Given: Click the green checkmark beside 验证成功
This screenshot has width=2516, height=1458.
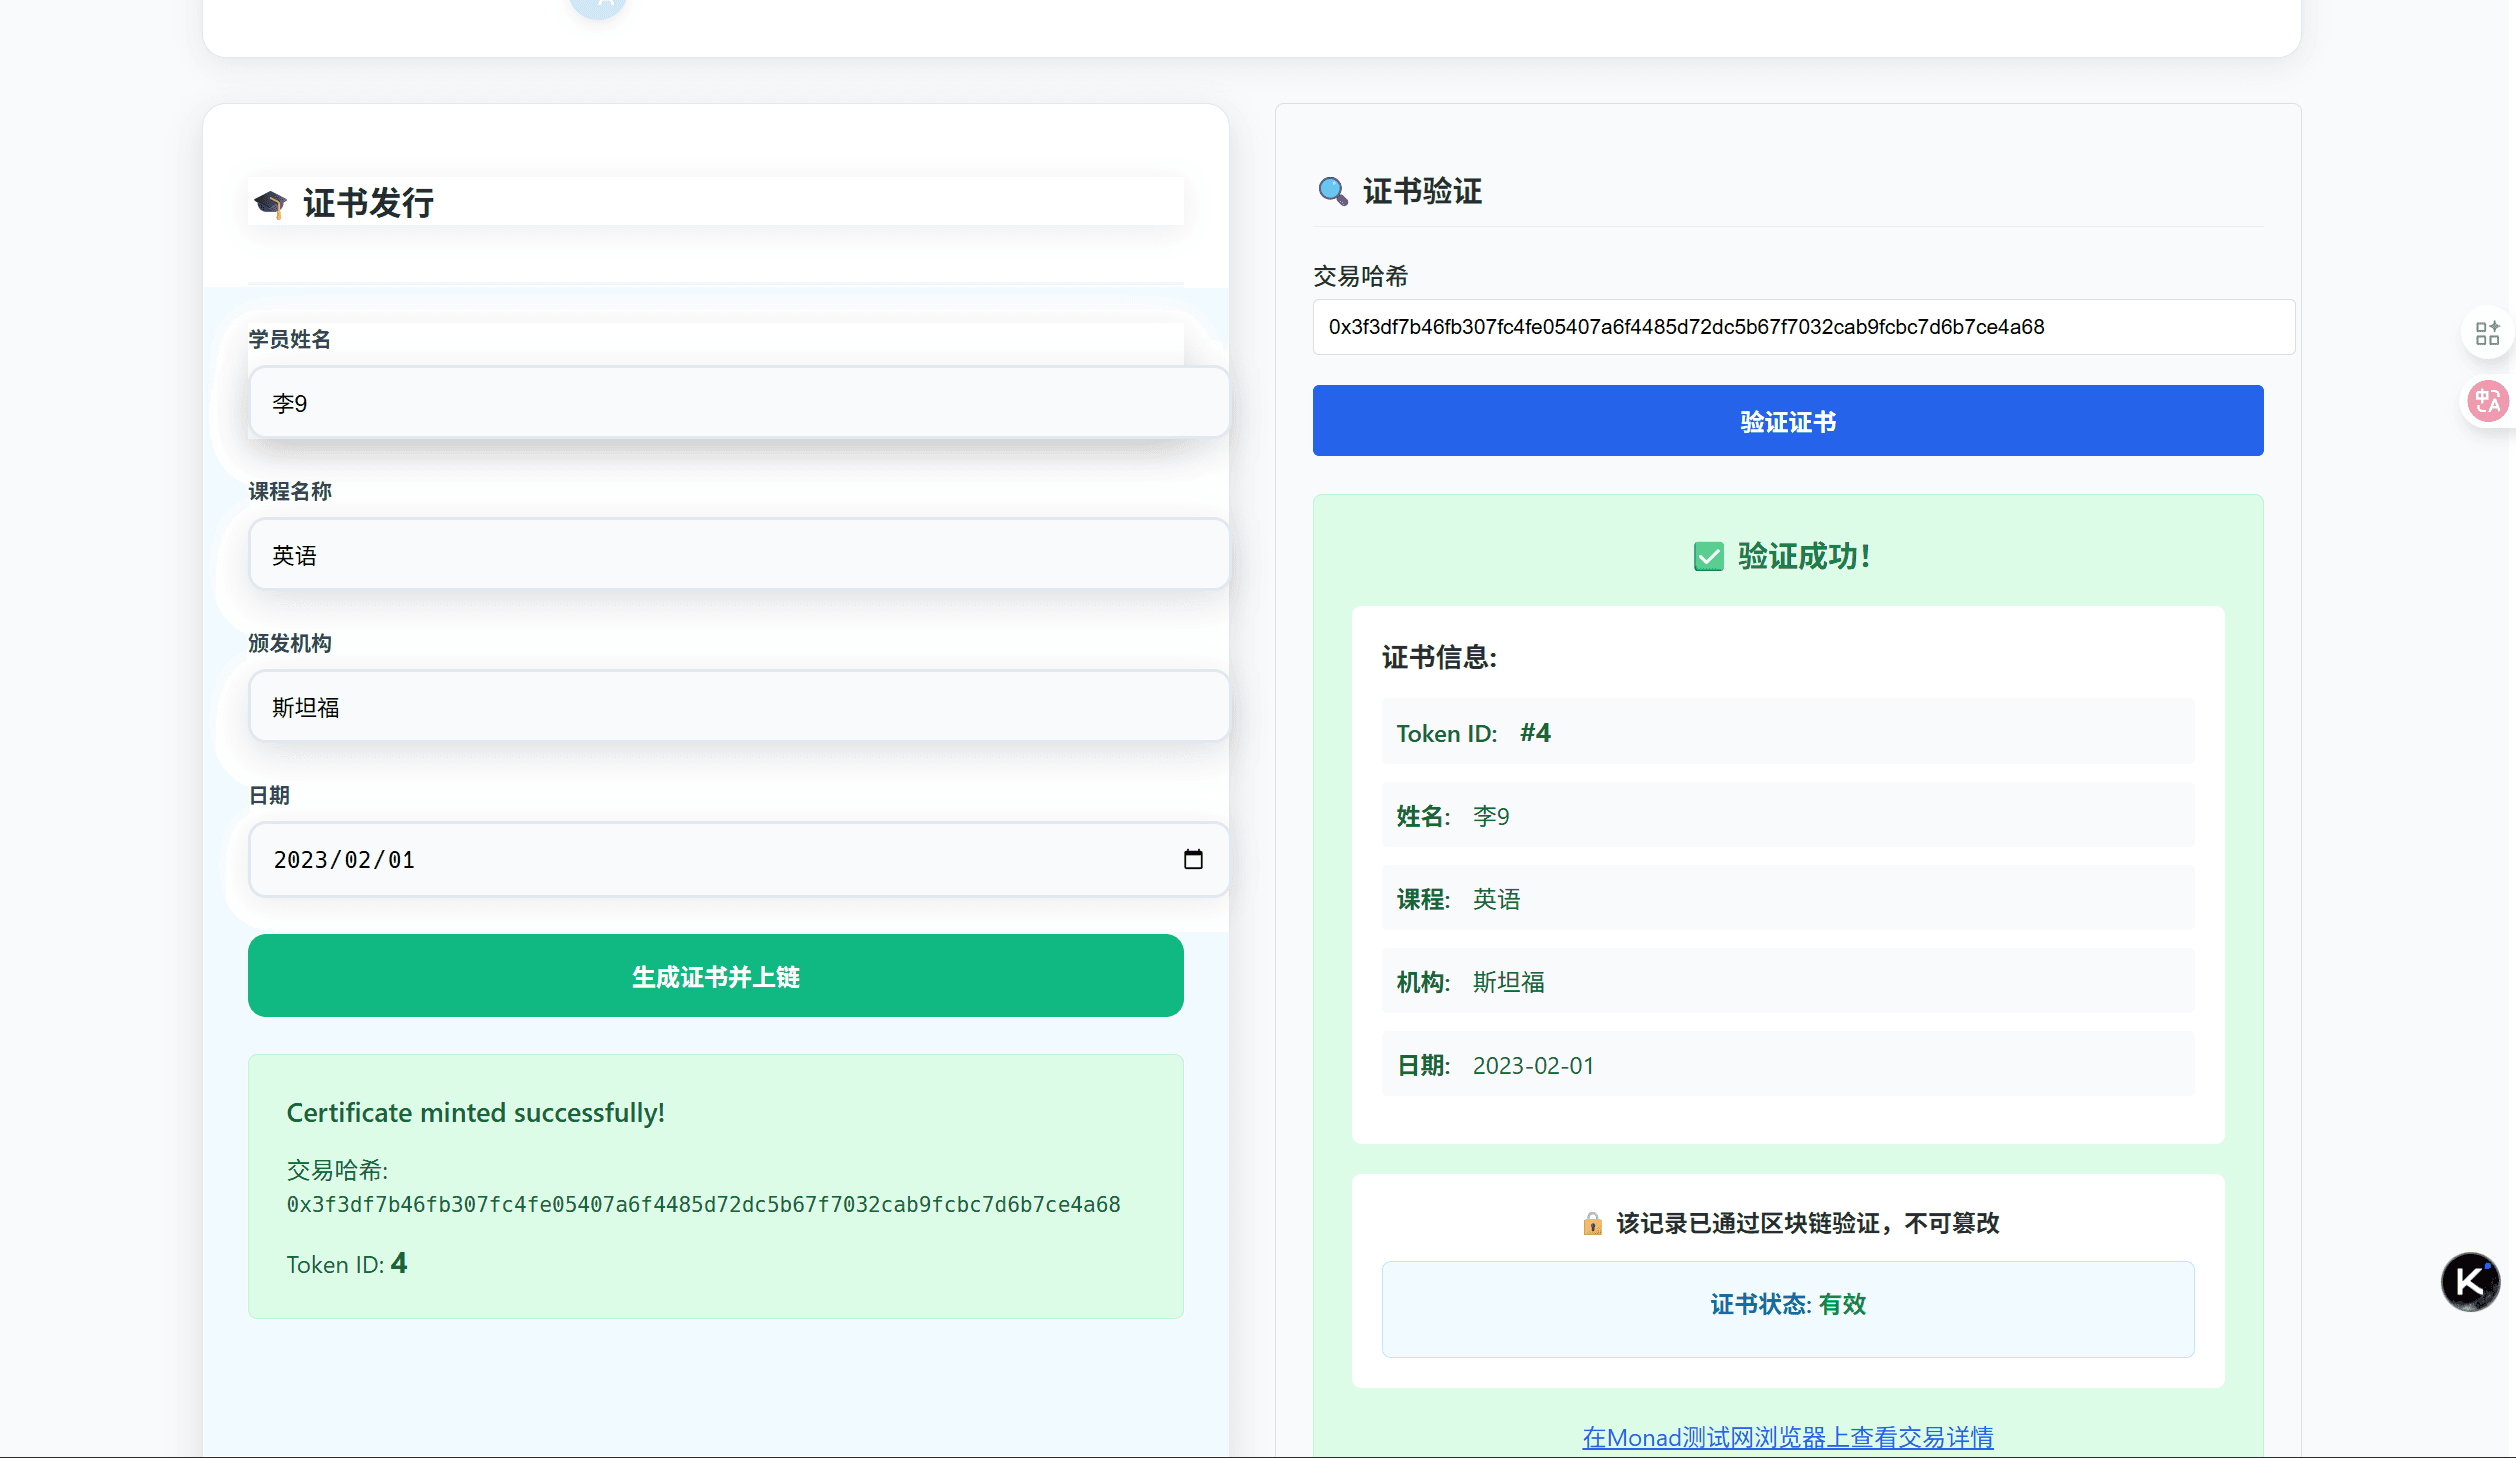Looking at the screenshot, I should (x=1708, y=556).
